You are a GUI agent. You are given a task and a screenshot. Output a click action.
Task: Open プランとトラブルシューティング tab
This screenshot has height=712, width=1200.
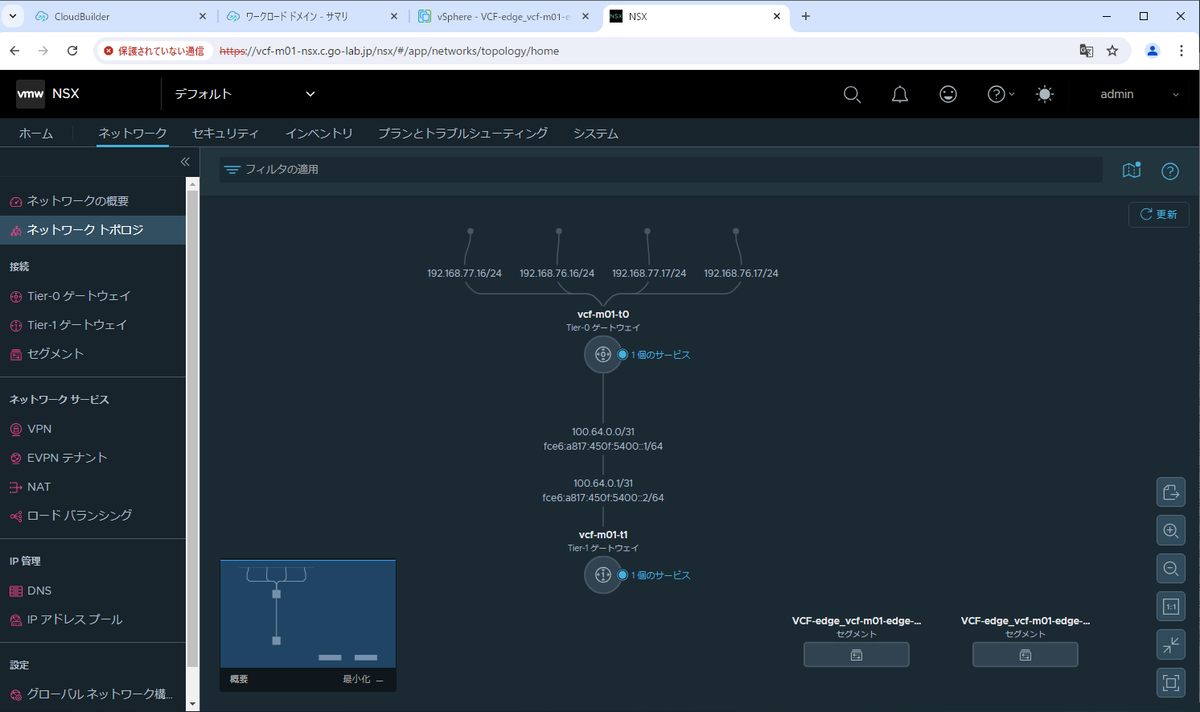[463, 133]
